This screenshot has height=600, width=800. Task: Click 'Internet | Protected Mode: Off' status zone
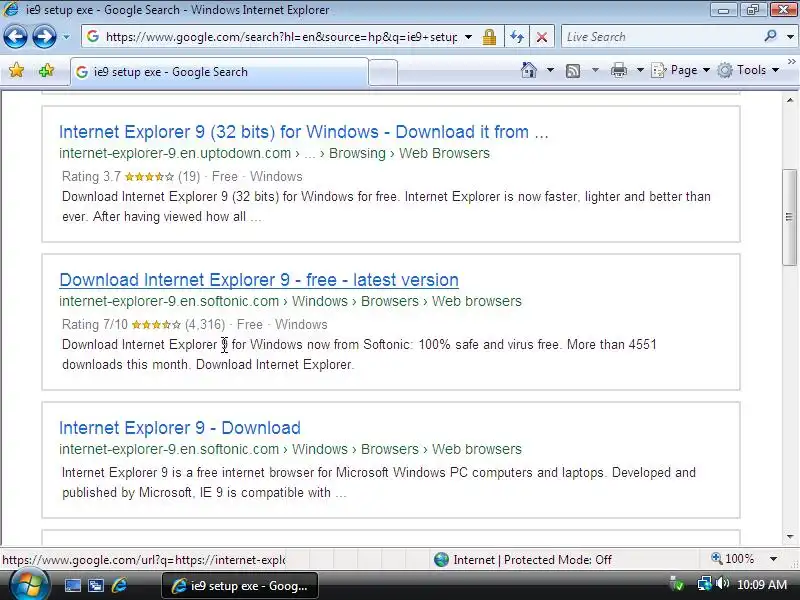[523, 560]
